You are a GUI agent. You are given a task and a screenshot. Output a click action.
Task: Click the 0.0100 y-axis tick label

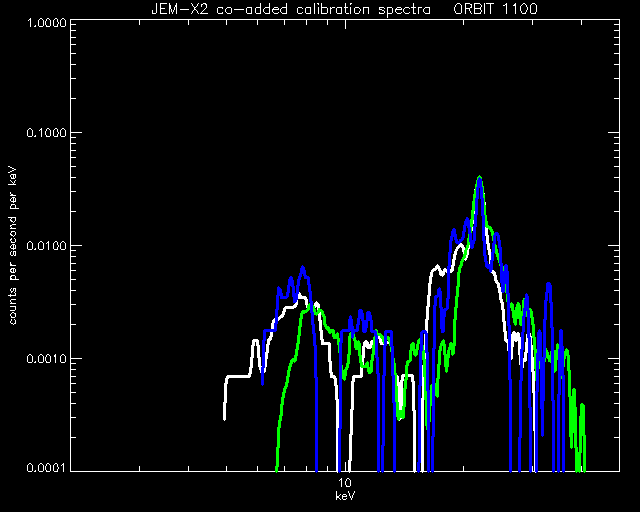46,246
